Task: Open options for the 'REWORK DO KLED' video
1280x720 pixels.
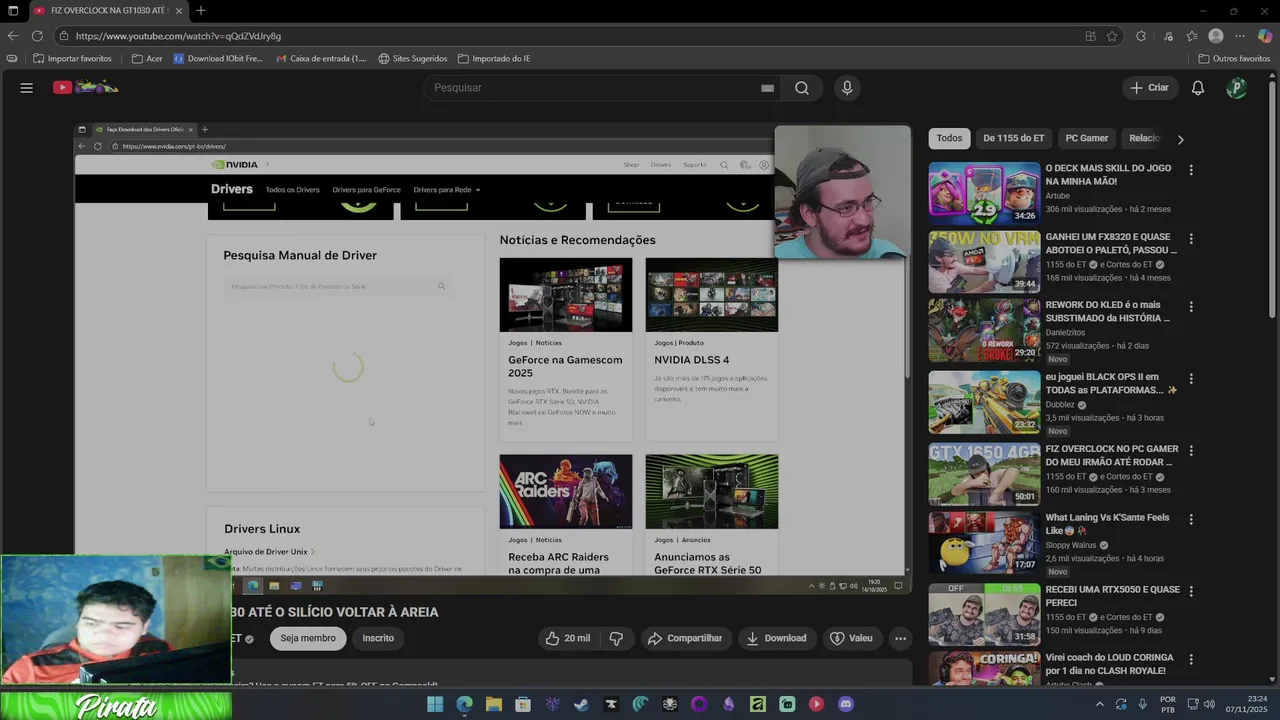Action: (x=1191, y=308)
